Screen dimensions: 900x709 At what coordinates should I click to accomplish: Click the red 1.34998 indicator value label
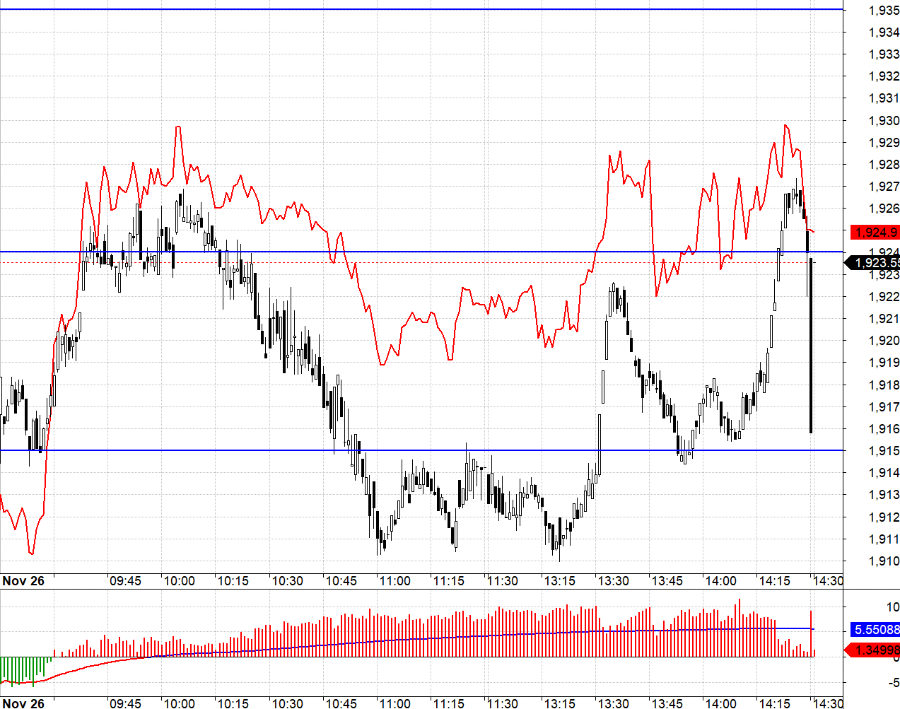[872, 651]
